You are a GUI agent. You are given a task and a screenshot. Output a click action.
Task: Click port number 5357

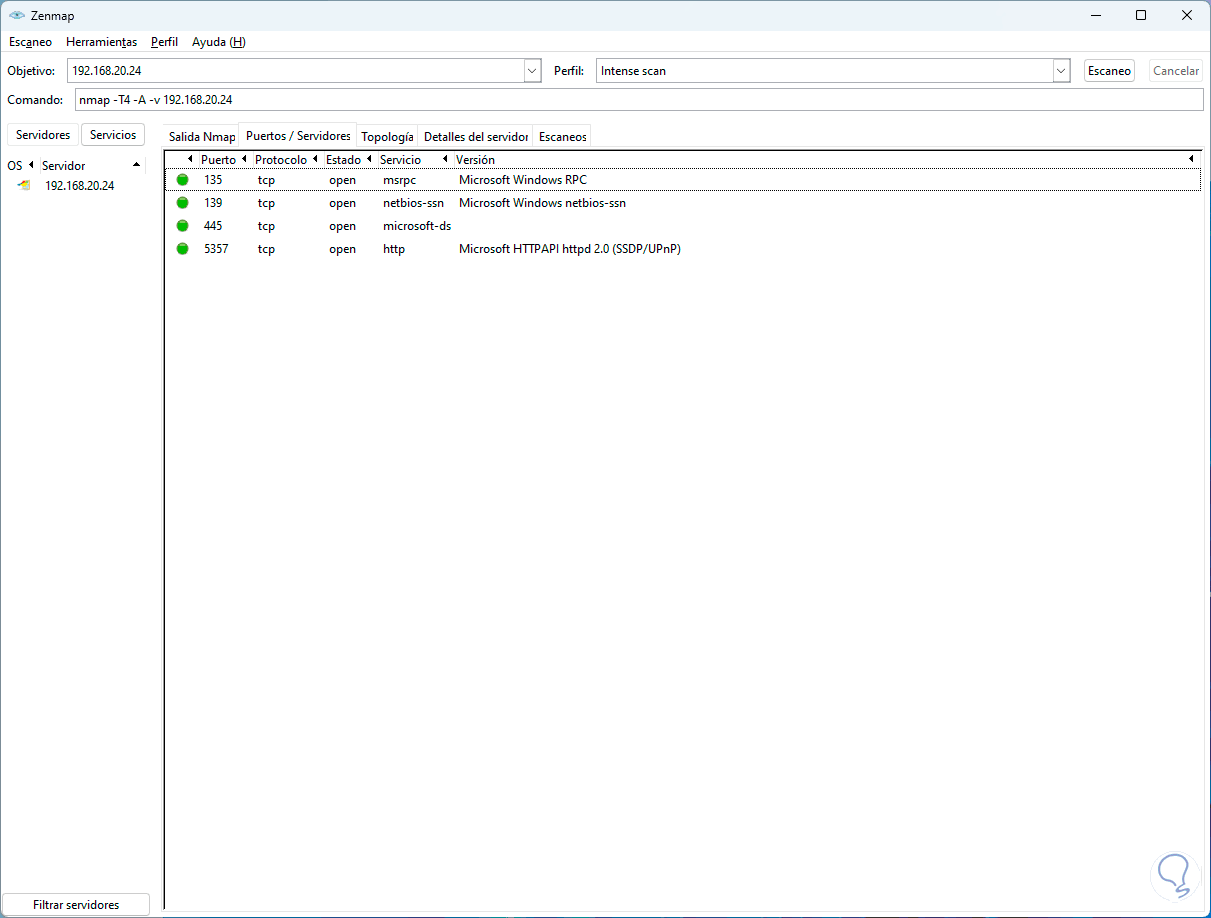[216, 249]
